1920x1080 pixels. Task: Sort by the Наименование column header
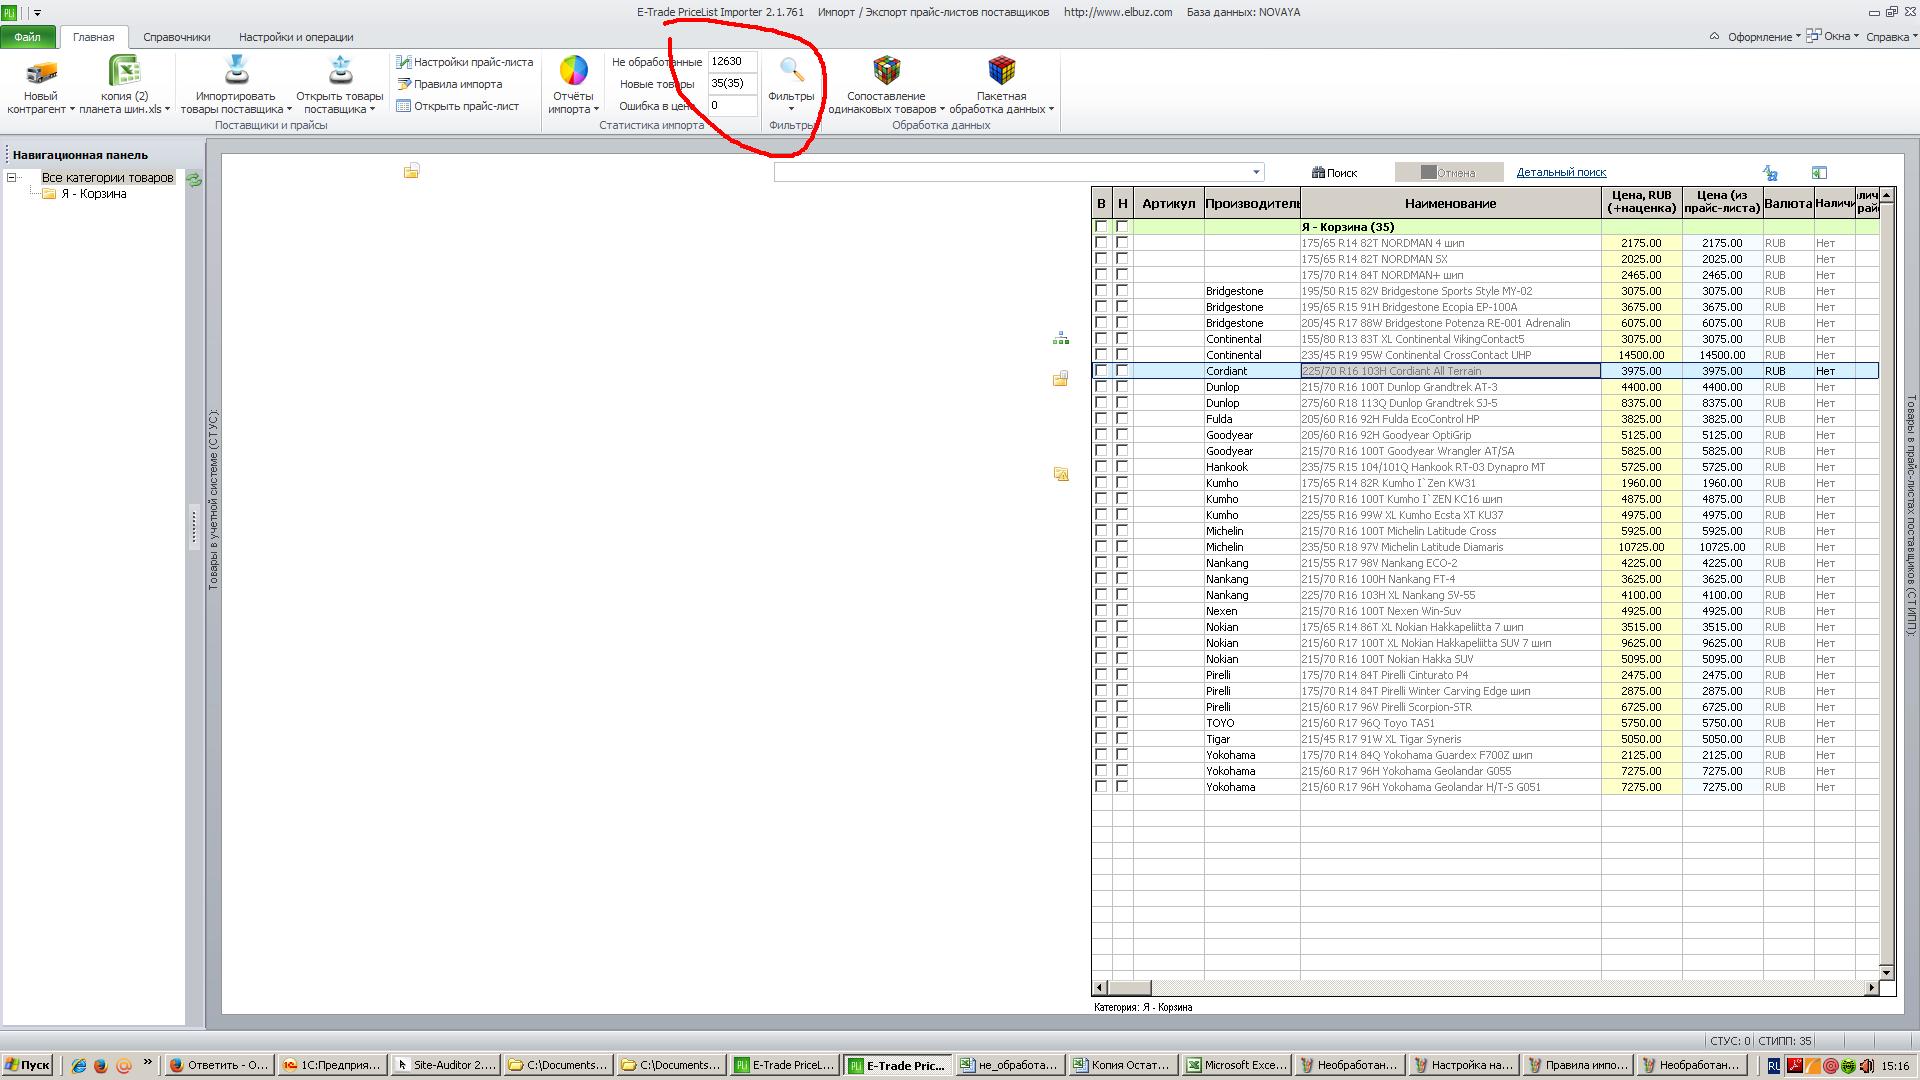coord(1450,203)
